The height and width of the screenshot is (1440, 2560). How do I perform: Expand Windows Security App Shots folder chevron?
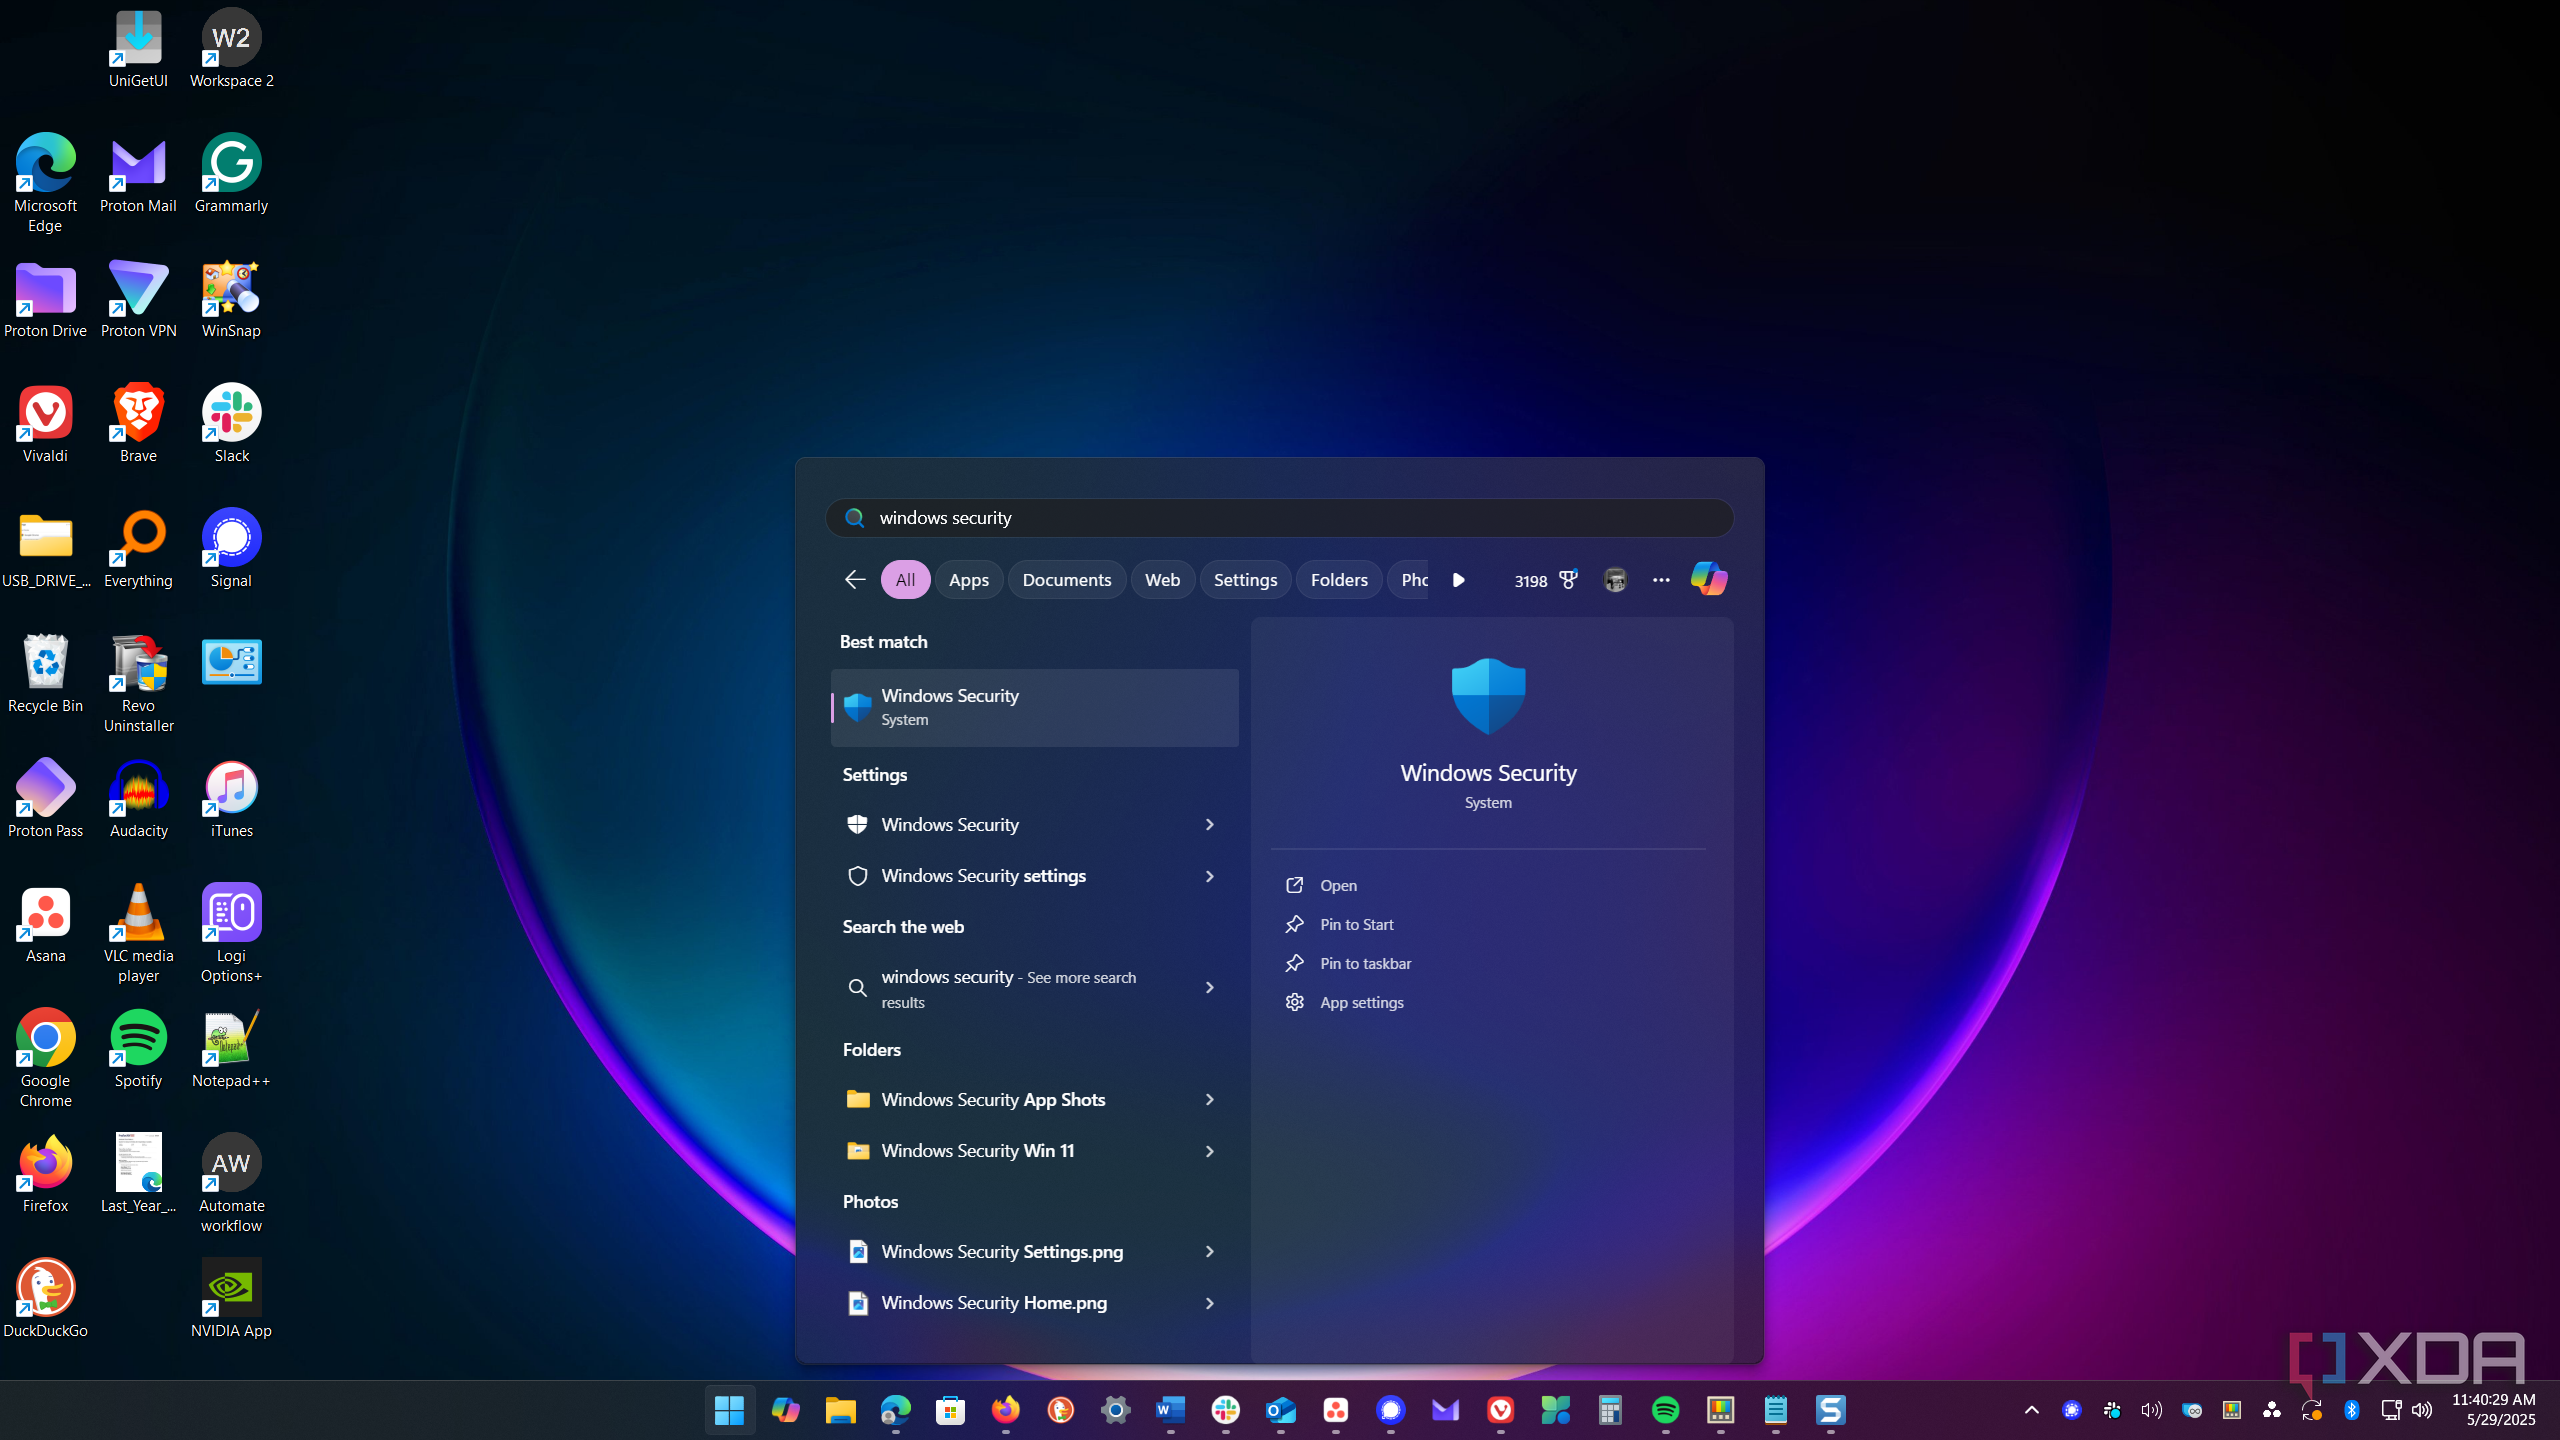click(1209, 1100)
